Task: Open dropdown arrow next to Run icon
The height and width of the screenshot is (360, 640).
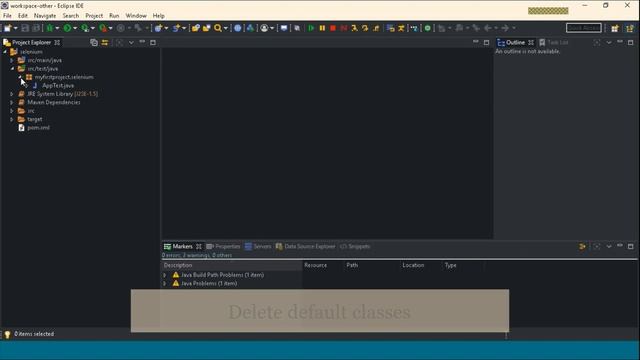Action: click(75, 28)
